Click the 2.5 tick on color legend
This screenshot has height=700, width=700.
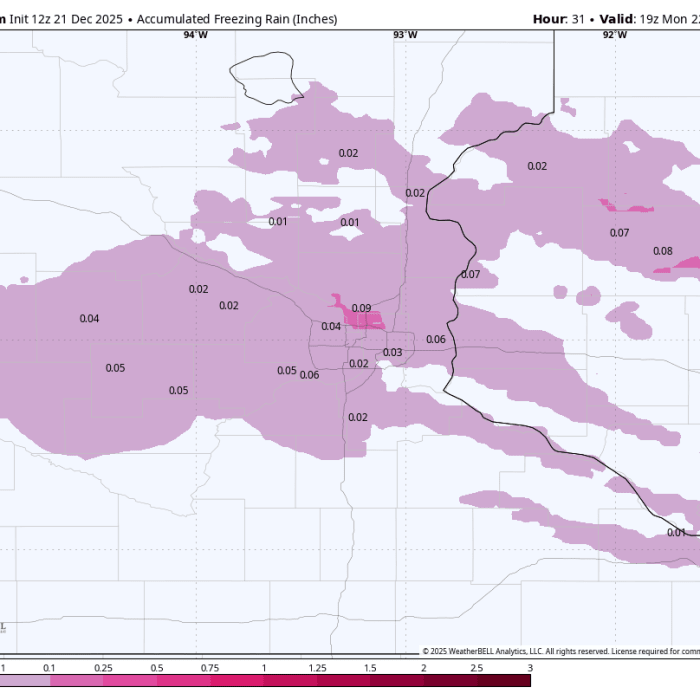point(477,667)
